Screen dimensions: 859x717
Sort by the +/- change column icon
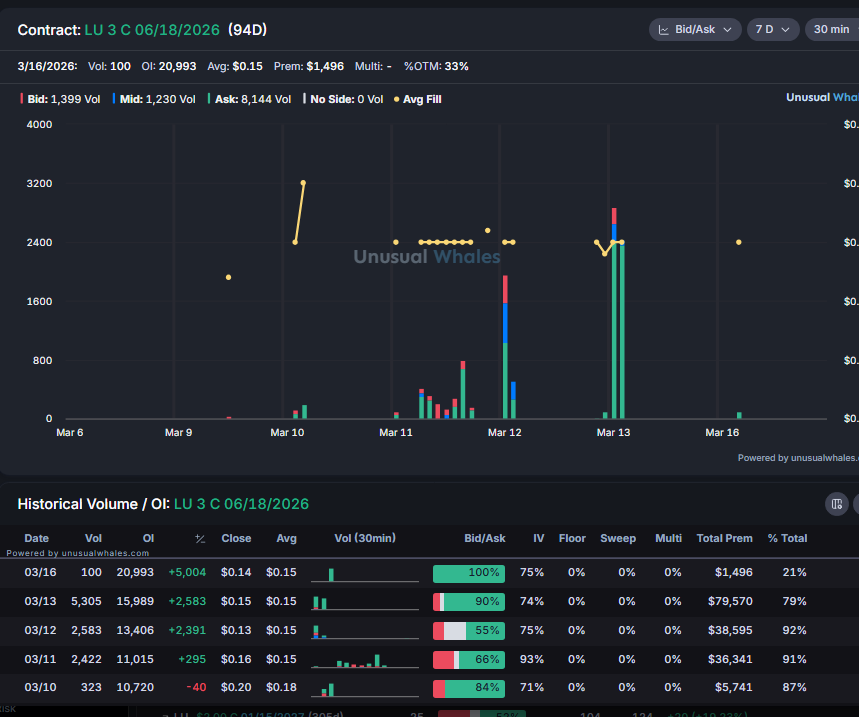click(x=200, y=539)
